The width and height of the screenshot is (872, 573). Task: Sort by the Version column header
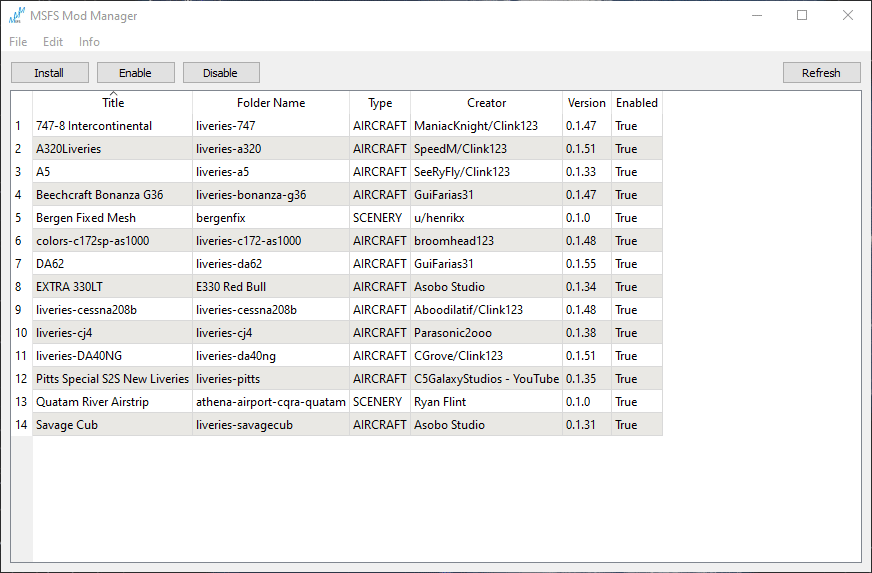(587, 103)
